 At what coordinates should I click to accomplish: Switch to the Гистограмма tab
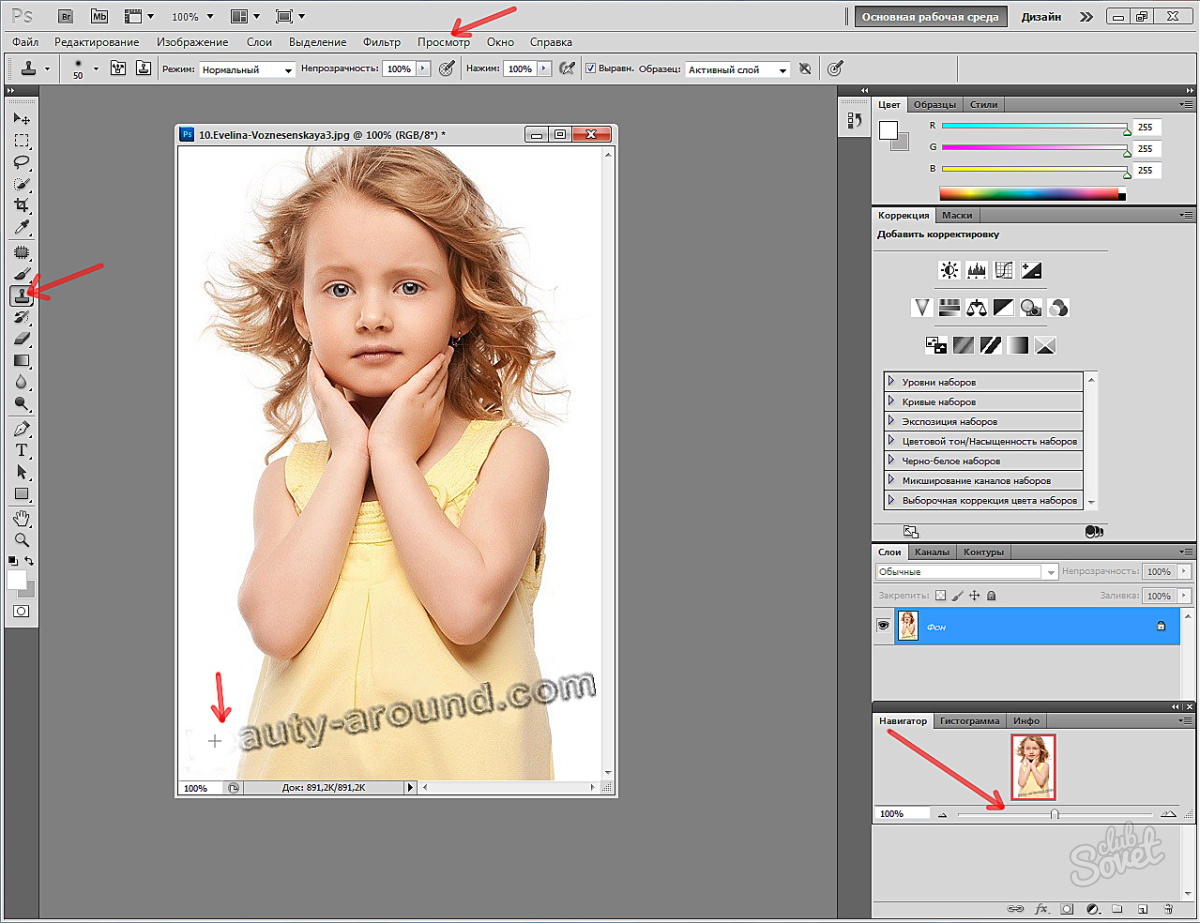tap(971, 721)
